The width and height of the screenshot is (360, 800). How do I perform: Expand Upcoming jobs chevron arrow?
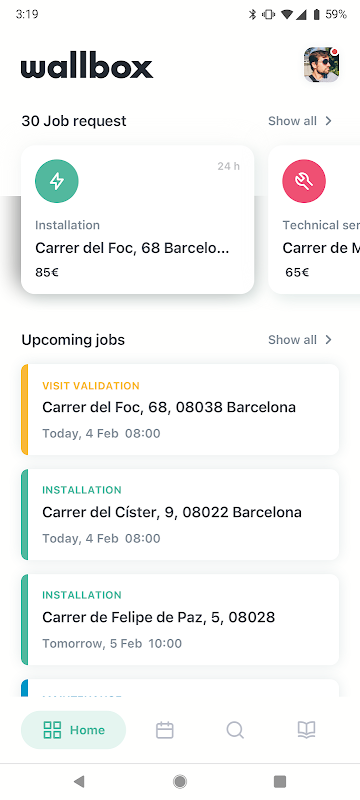(328, 340)
